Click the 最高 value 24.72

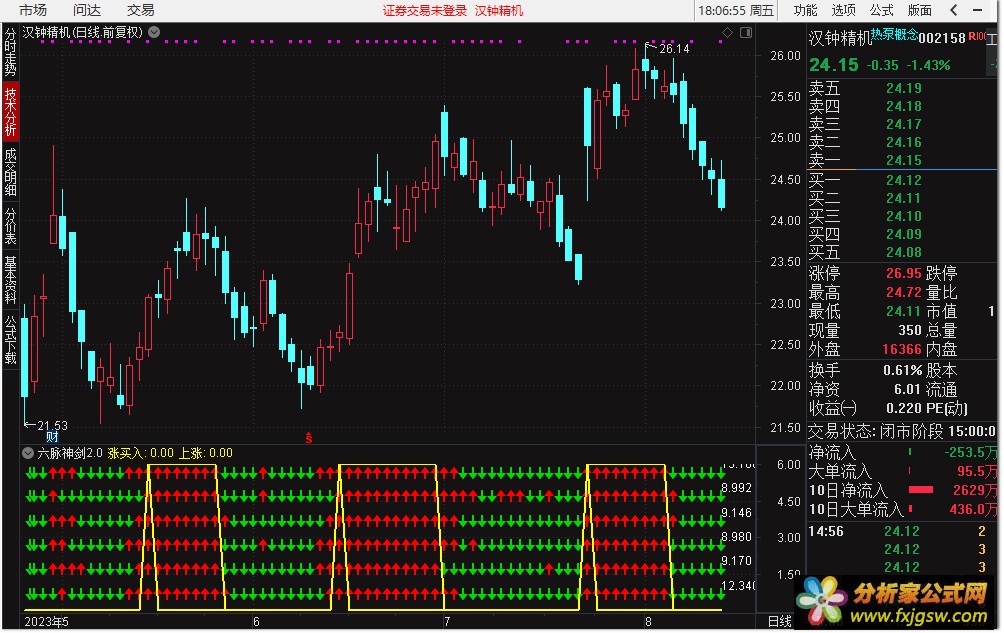coord(903,292)
